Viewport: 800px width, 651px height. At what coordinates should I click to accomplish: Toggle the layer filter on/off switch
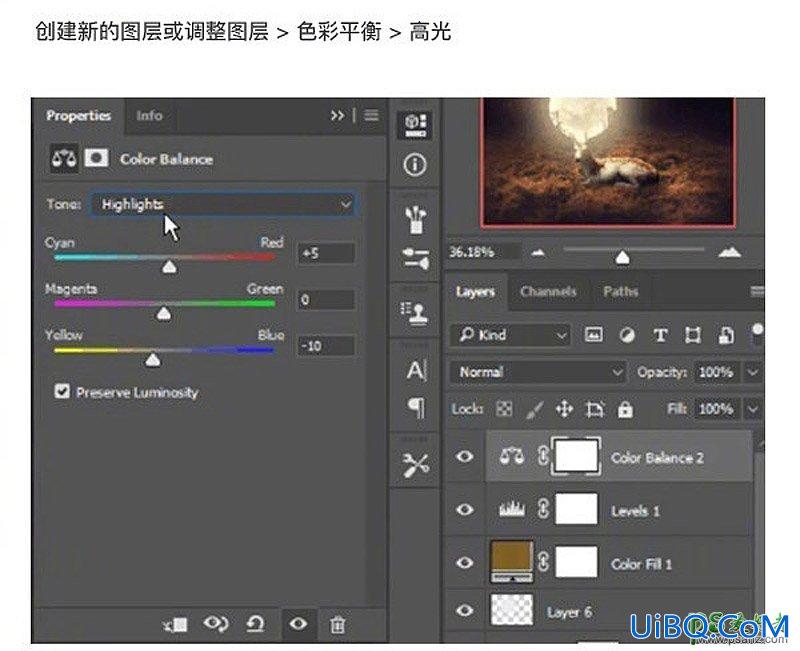[x=757, y=334]
